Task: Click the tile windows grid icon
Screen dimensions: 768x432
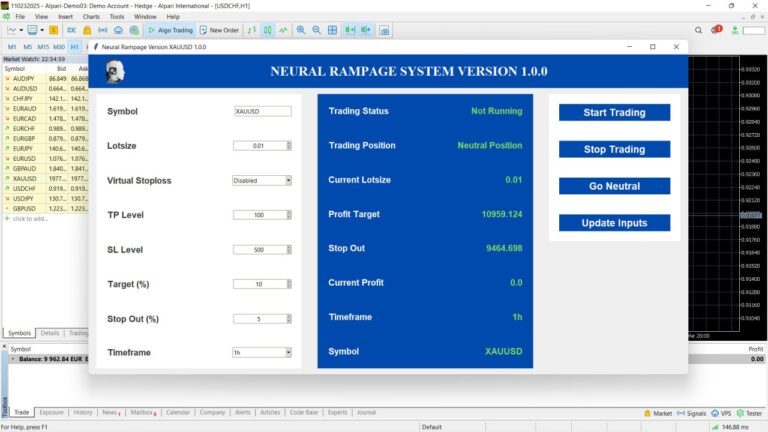Action: (x=333, y=30)
